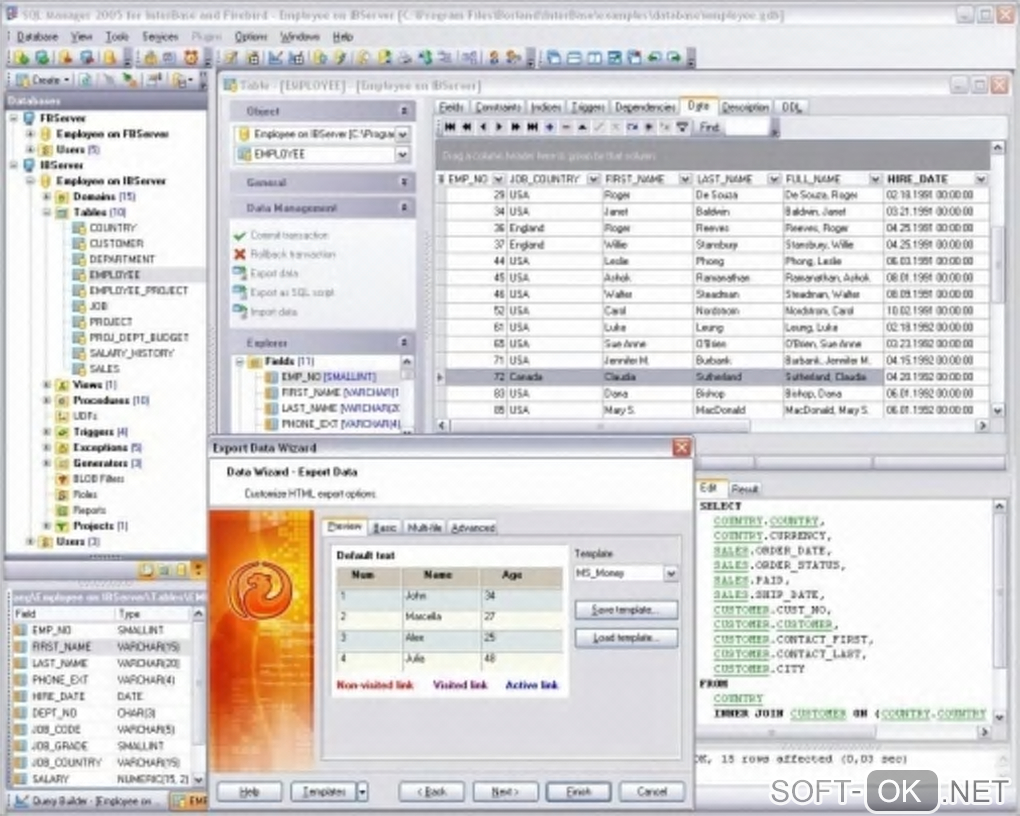Click the green undo arrow toolbar icon
This screenshot has width=1020, height=816.
tap(654, 58)
